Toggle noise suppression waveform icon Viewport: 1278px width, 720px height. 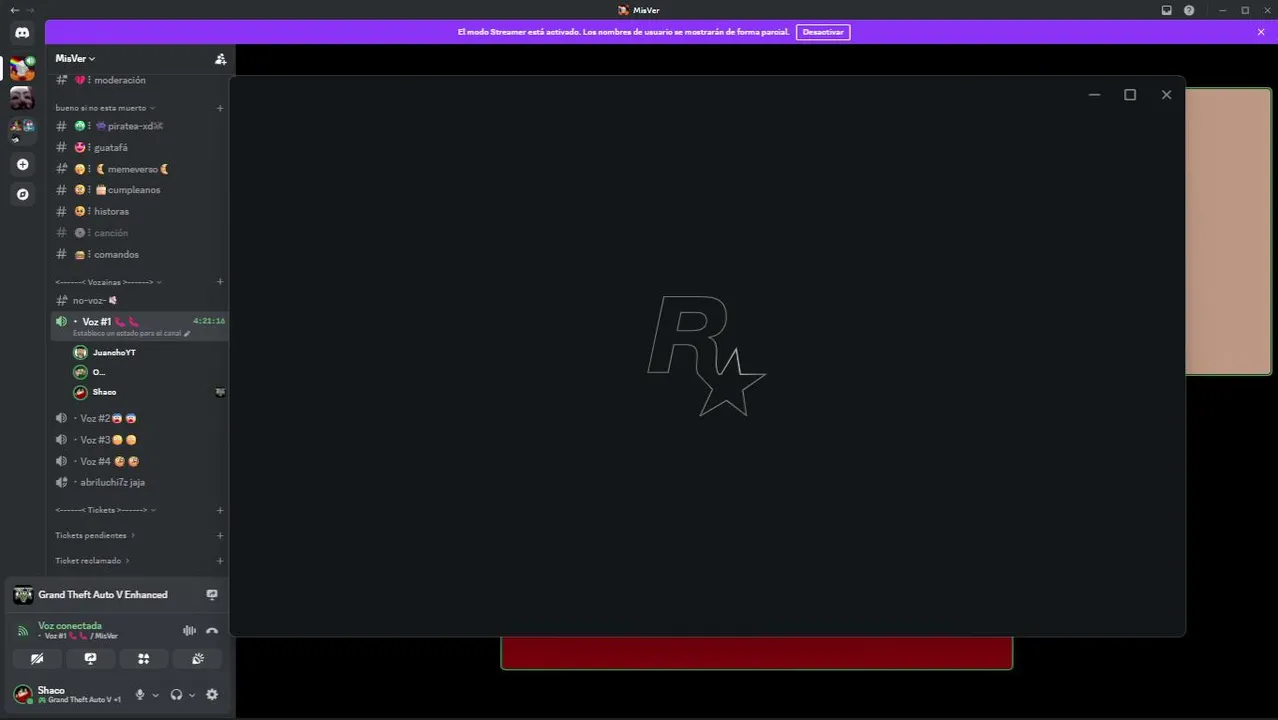coord(189,631)
